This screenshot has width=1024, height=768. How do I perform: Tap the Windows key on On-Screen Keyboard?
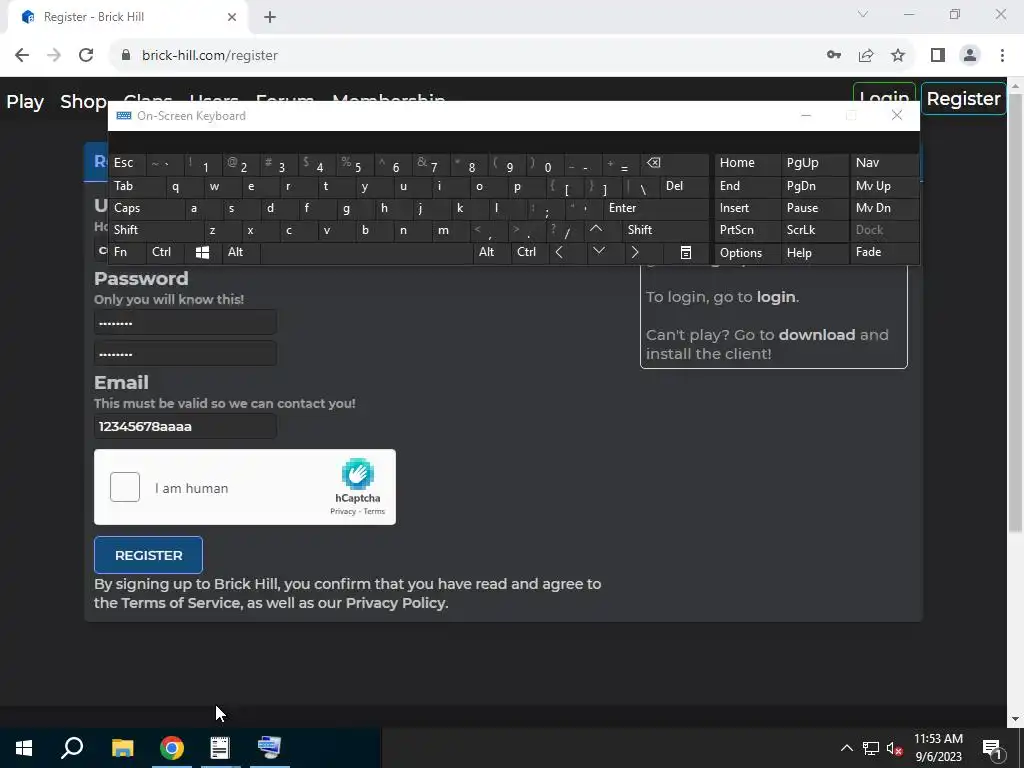[202, 252]
